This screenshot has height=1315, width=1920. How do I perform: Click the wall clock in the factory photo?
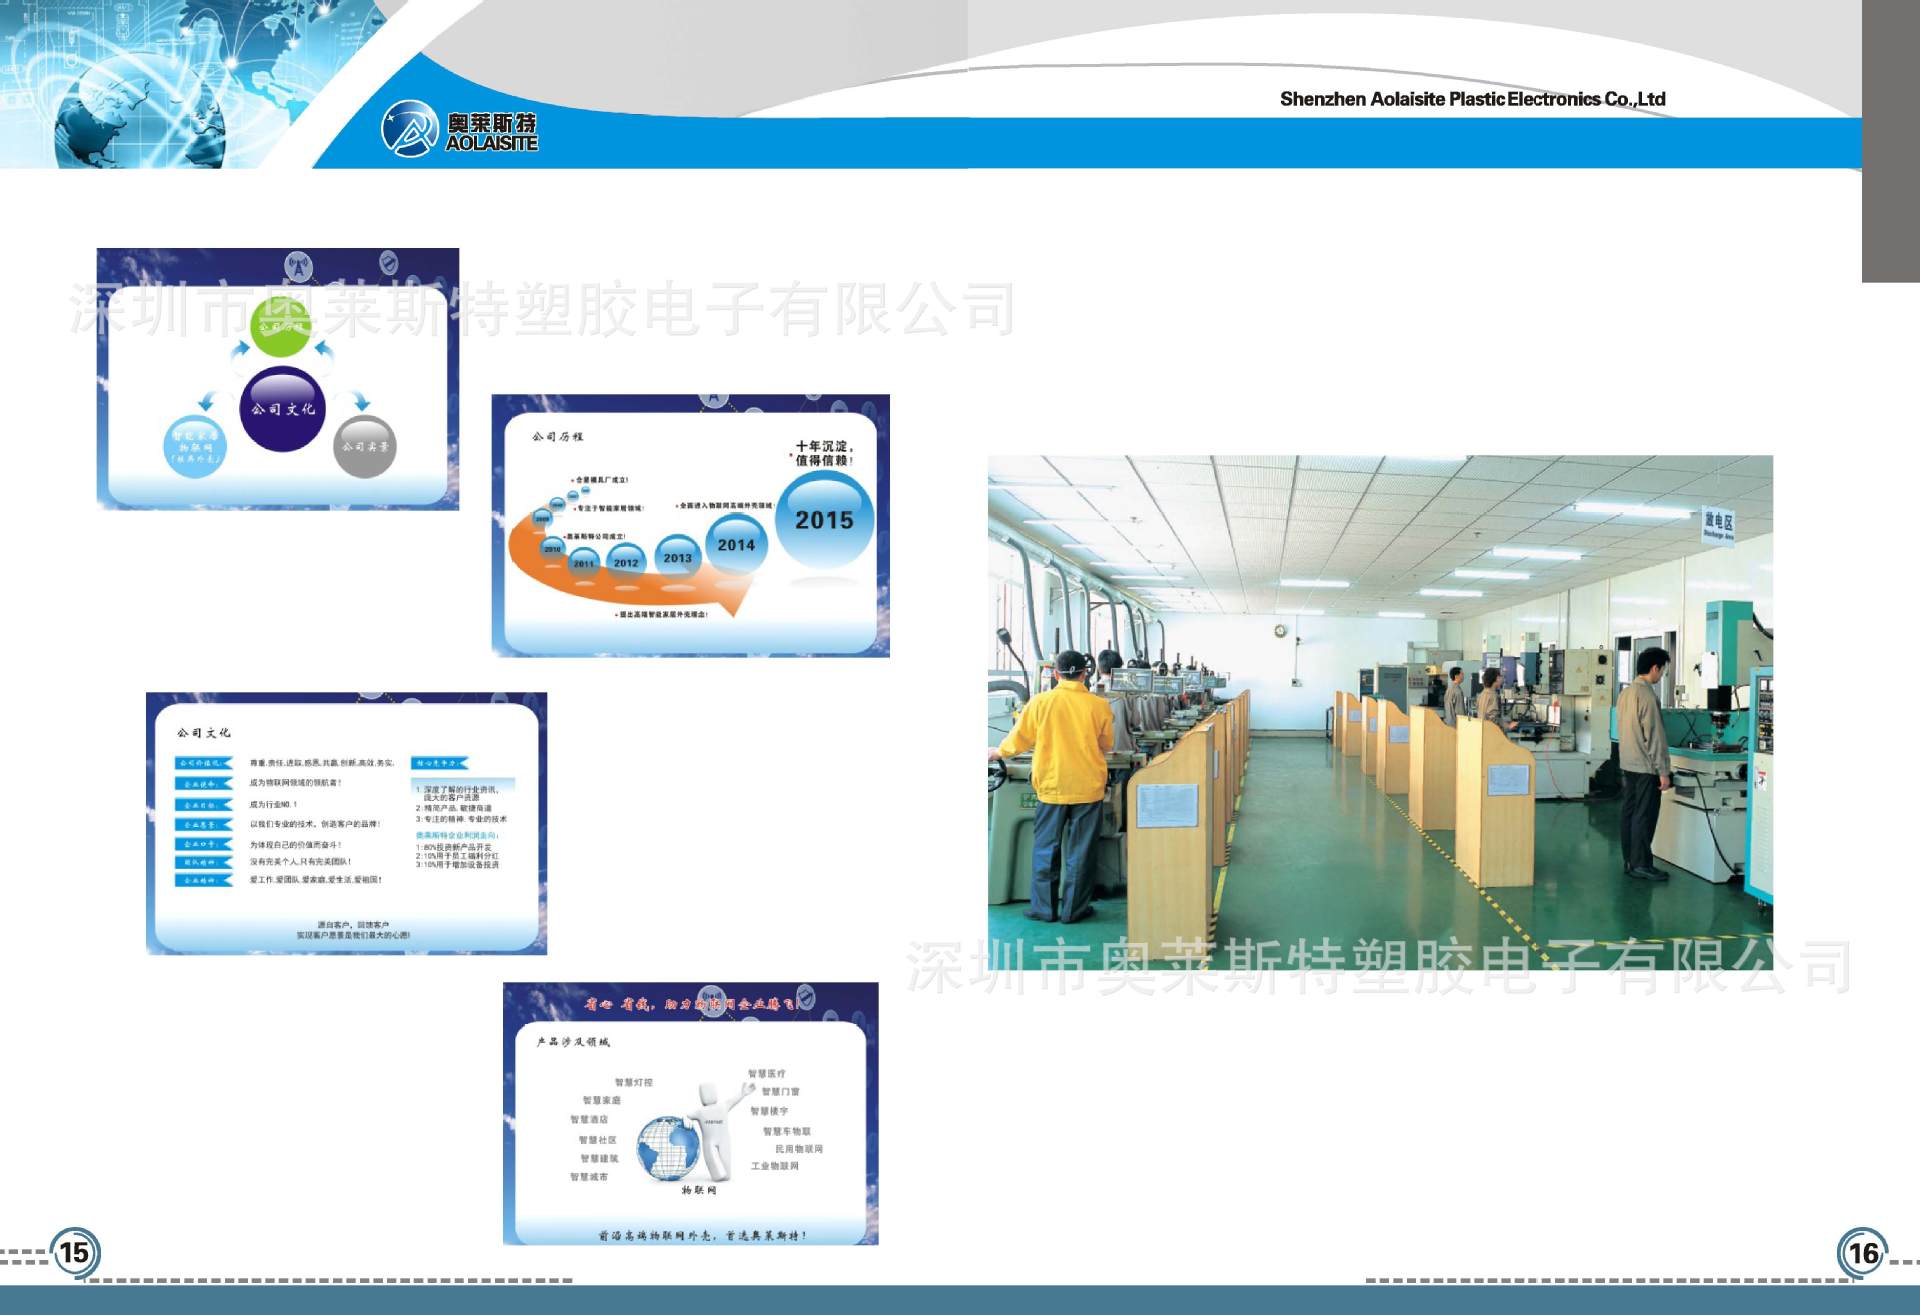pos(1279,630)
